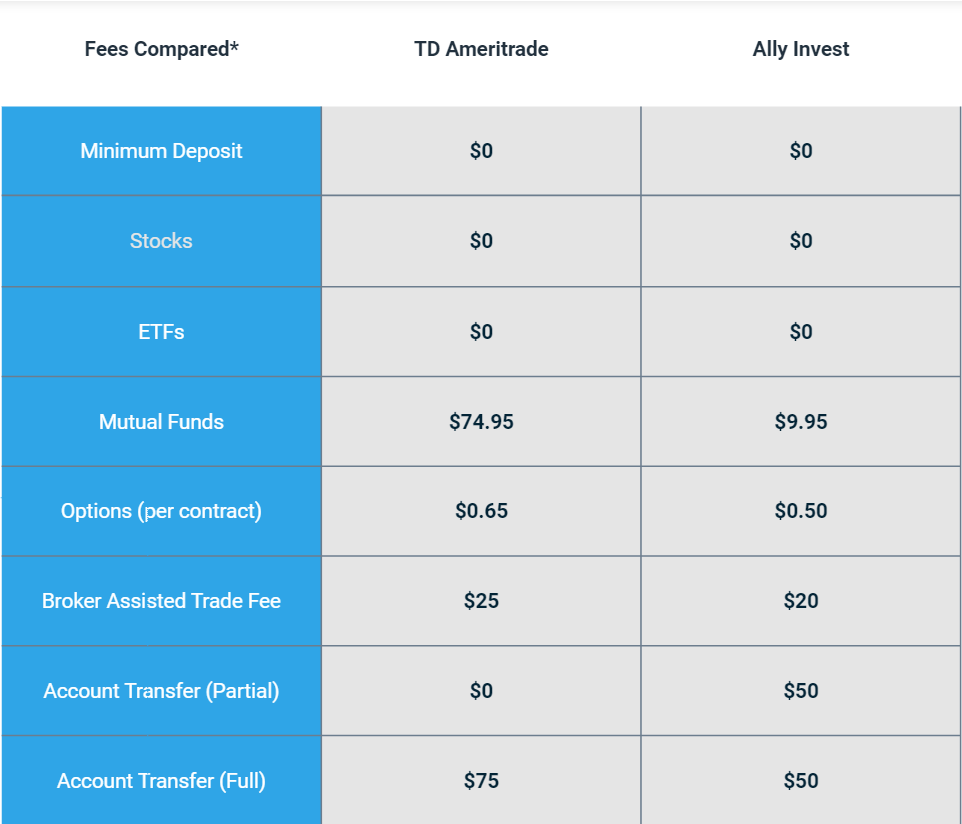Viewport: 962px width, 824px height.
Task: Click the Mutual Funds row label
Action: tap(161, 422)
